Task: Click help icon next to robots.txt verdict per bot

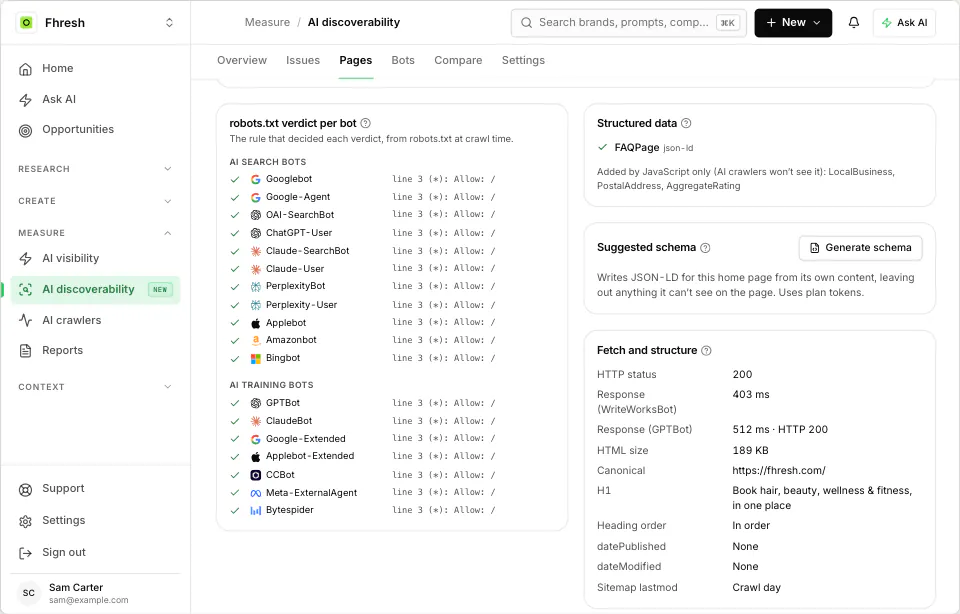Action: 366,123
